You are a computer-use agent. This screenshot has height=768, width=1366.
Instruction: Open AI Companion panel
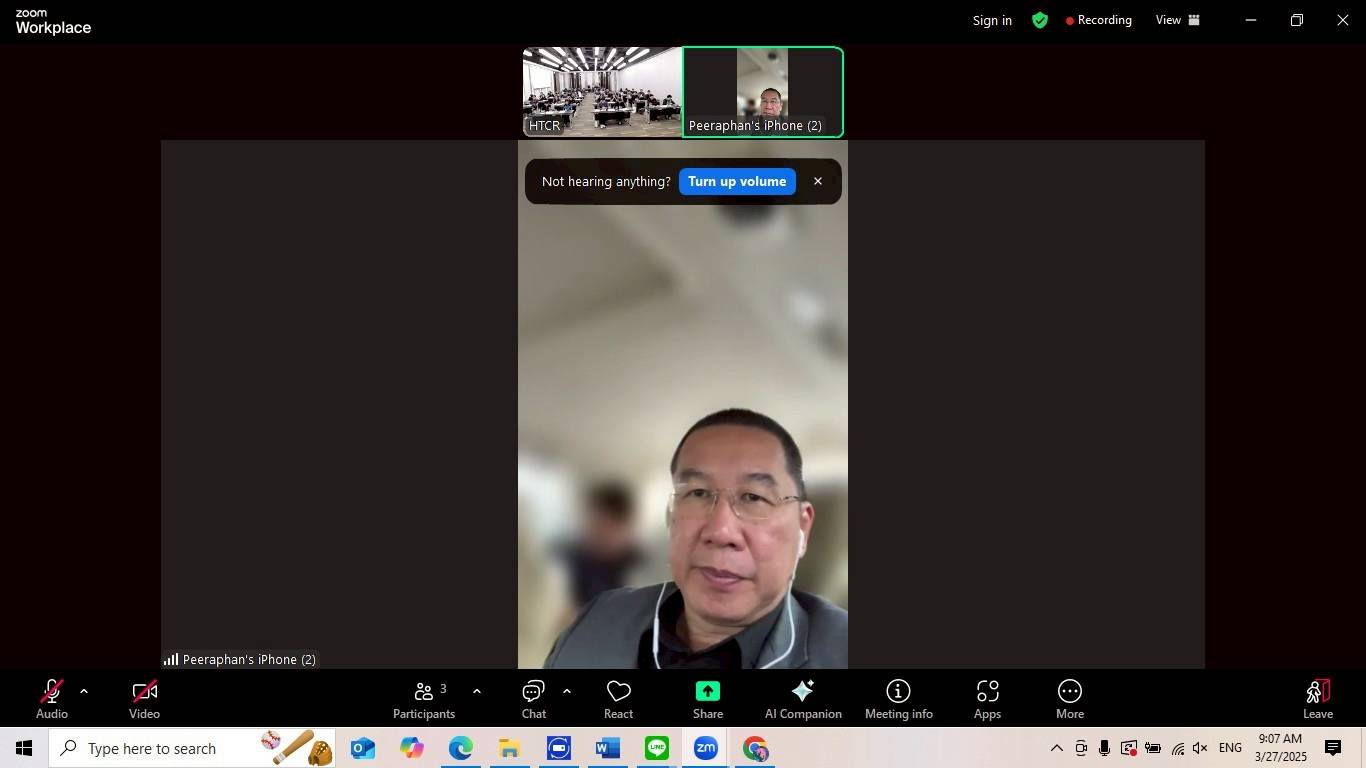pos(802,698)
